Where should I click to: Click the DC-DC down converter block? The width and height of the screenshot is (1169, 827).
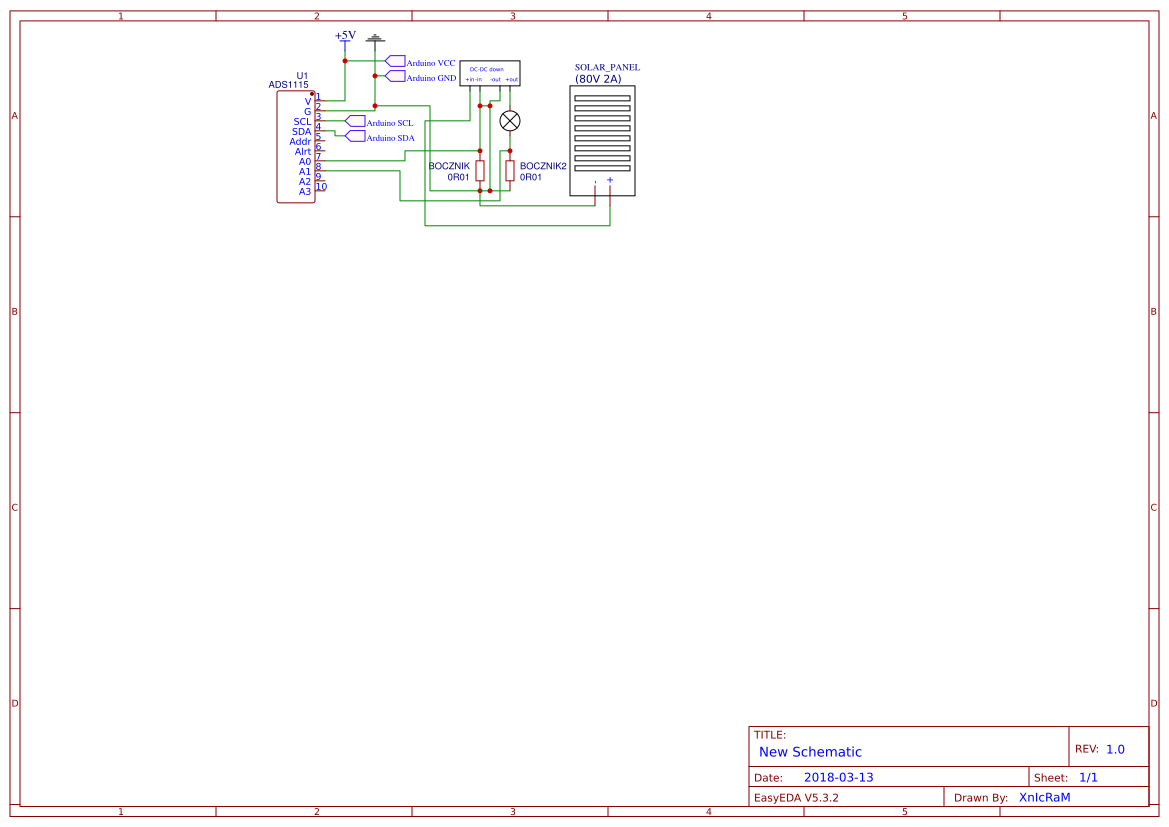coord(490,75)
